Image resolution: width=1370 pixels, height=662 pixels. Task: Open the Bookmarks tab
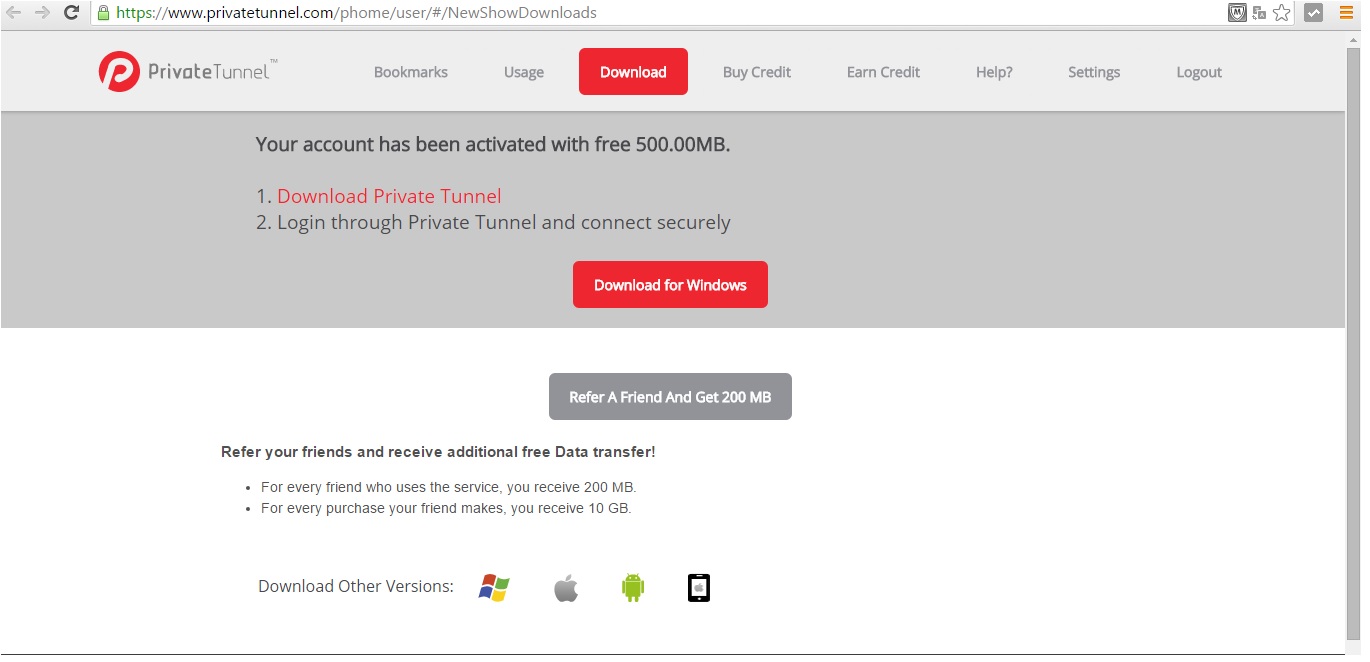(x=411, y=72)
